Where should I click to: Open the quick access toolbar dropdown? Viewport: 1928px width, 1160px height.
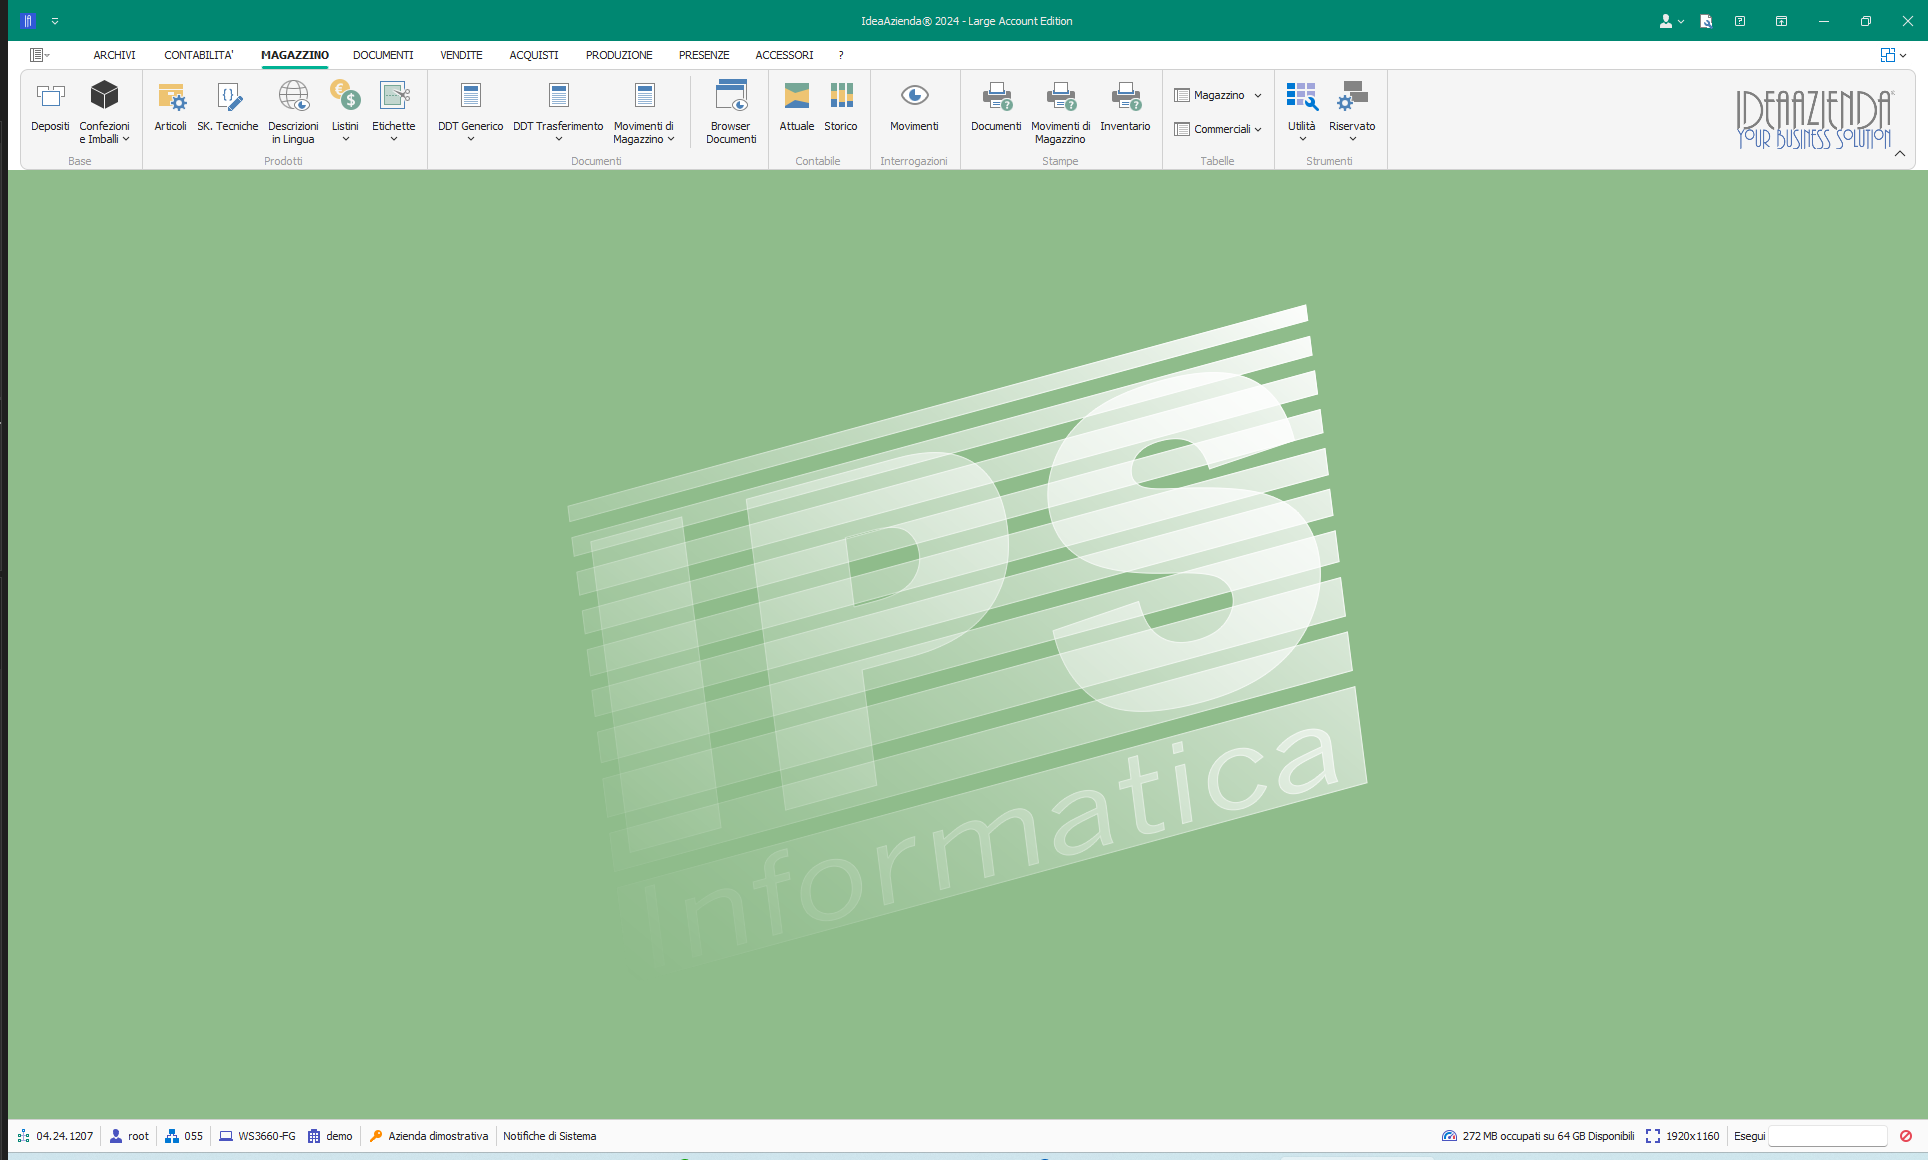click(x=55, y=21)
